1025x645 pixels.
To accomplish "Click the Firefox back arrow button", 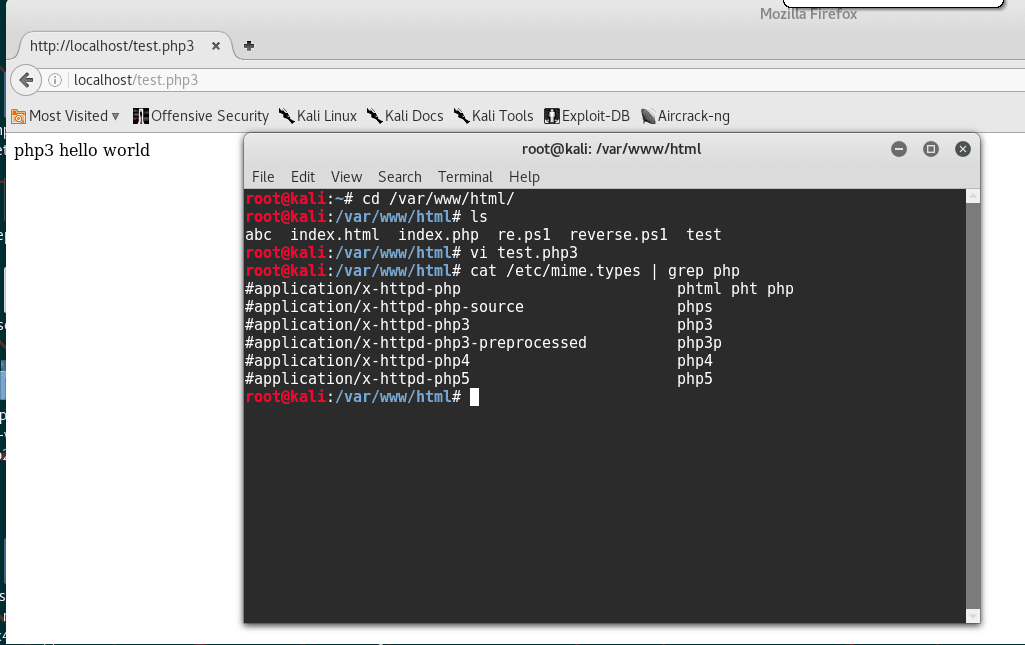I will coord(26,80).
